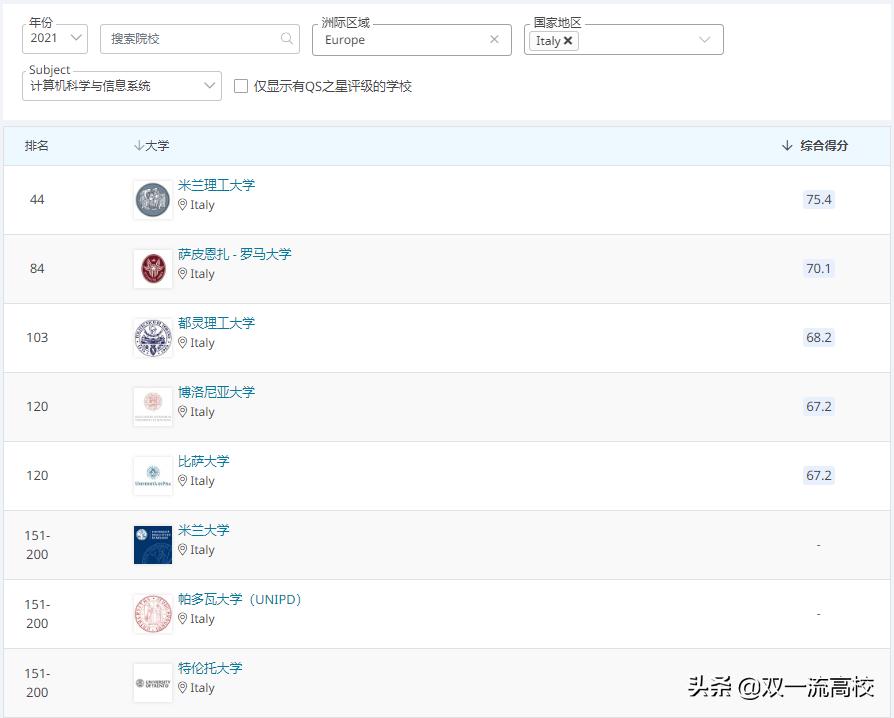Screen dimensions: 894x718
Task: Click the magnifier icon in the 搜索院校 field
Action: [x=287, y=39]
